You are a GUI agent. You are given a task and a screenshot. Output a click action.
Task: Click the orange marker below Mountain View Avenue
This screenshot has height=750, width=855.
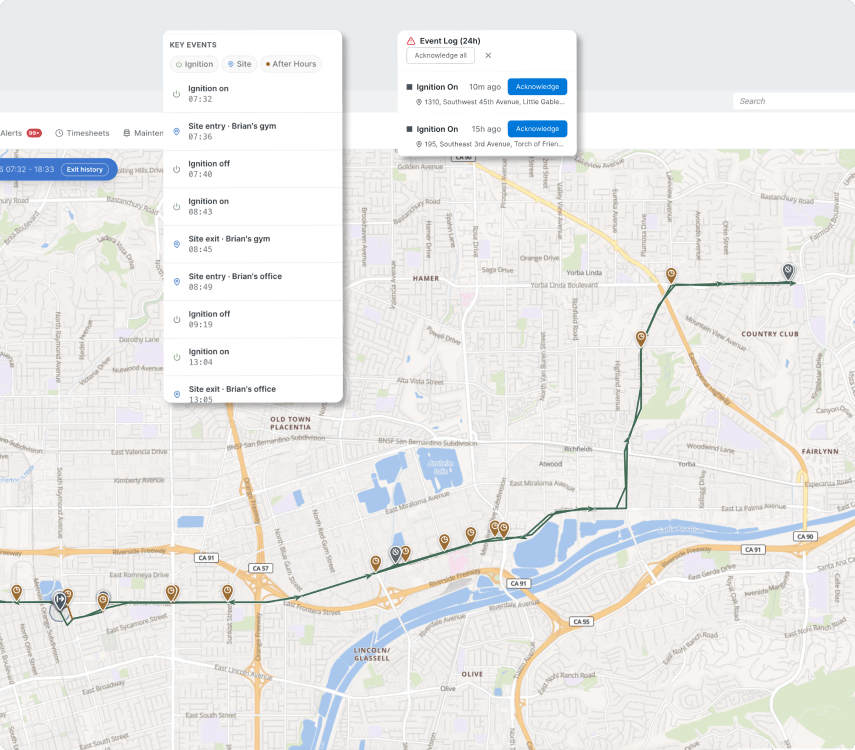[x=641, y=339]
